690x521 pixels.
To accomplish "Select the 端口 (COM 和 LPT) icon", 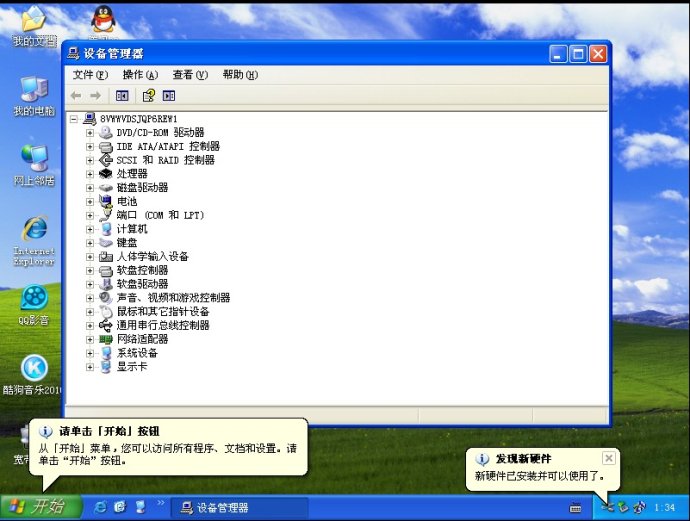I will point(106,215).
